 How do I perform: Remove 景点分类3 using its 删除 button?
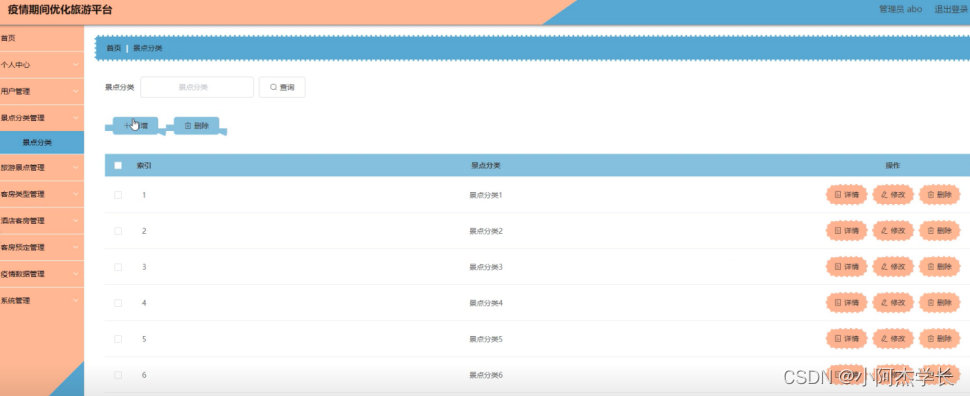click(x=939, y=267)
